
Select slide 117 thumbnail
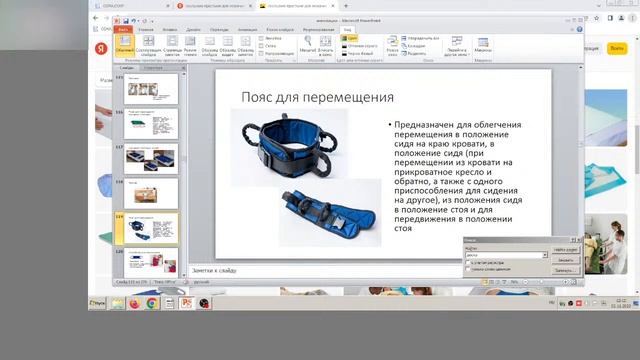151,158
